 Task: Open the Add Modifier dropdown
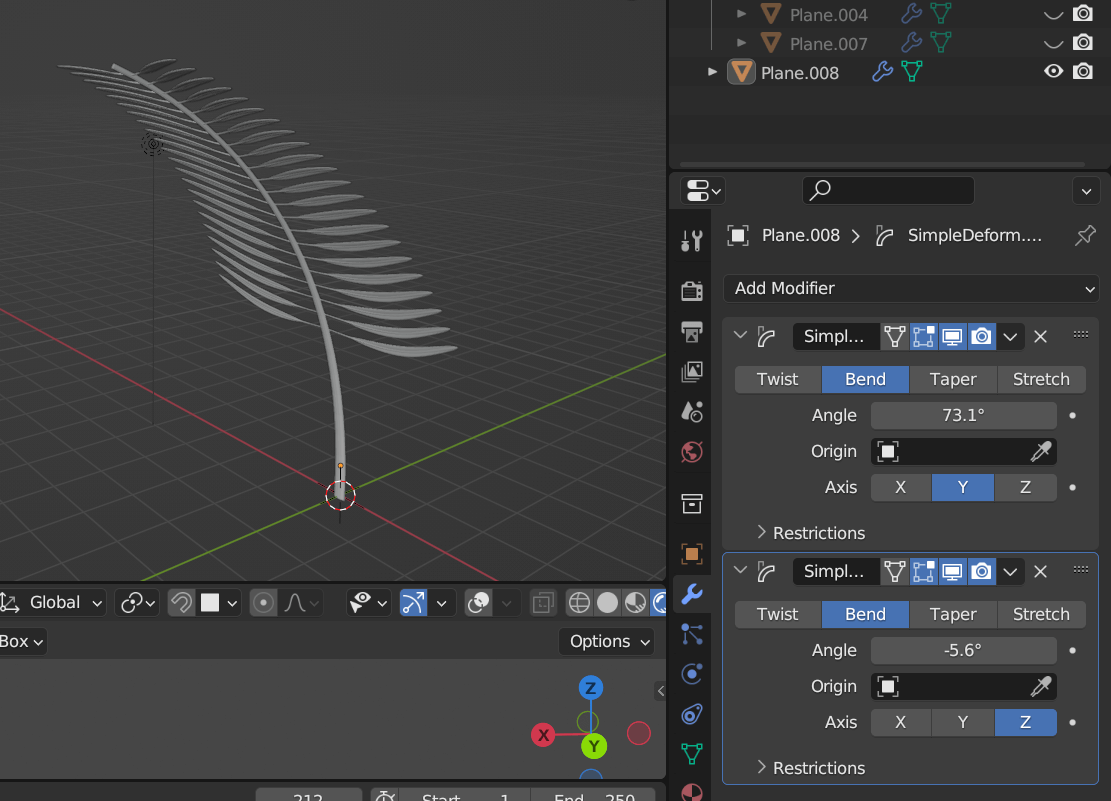tap(910, 289)
